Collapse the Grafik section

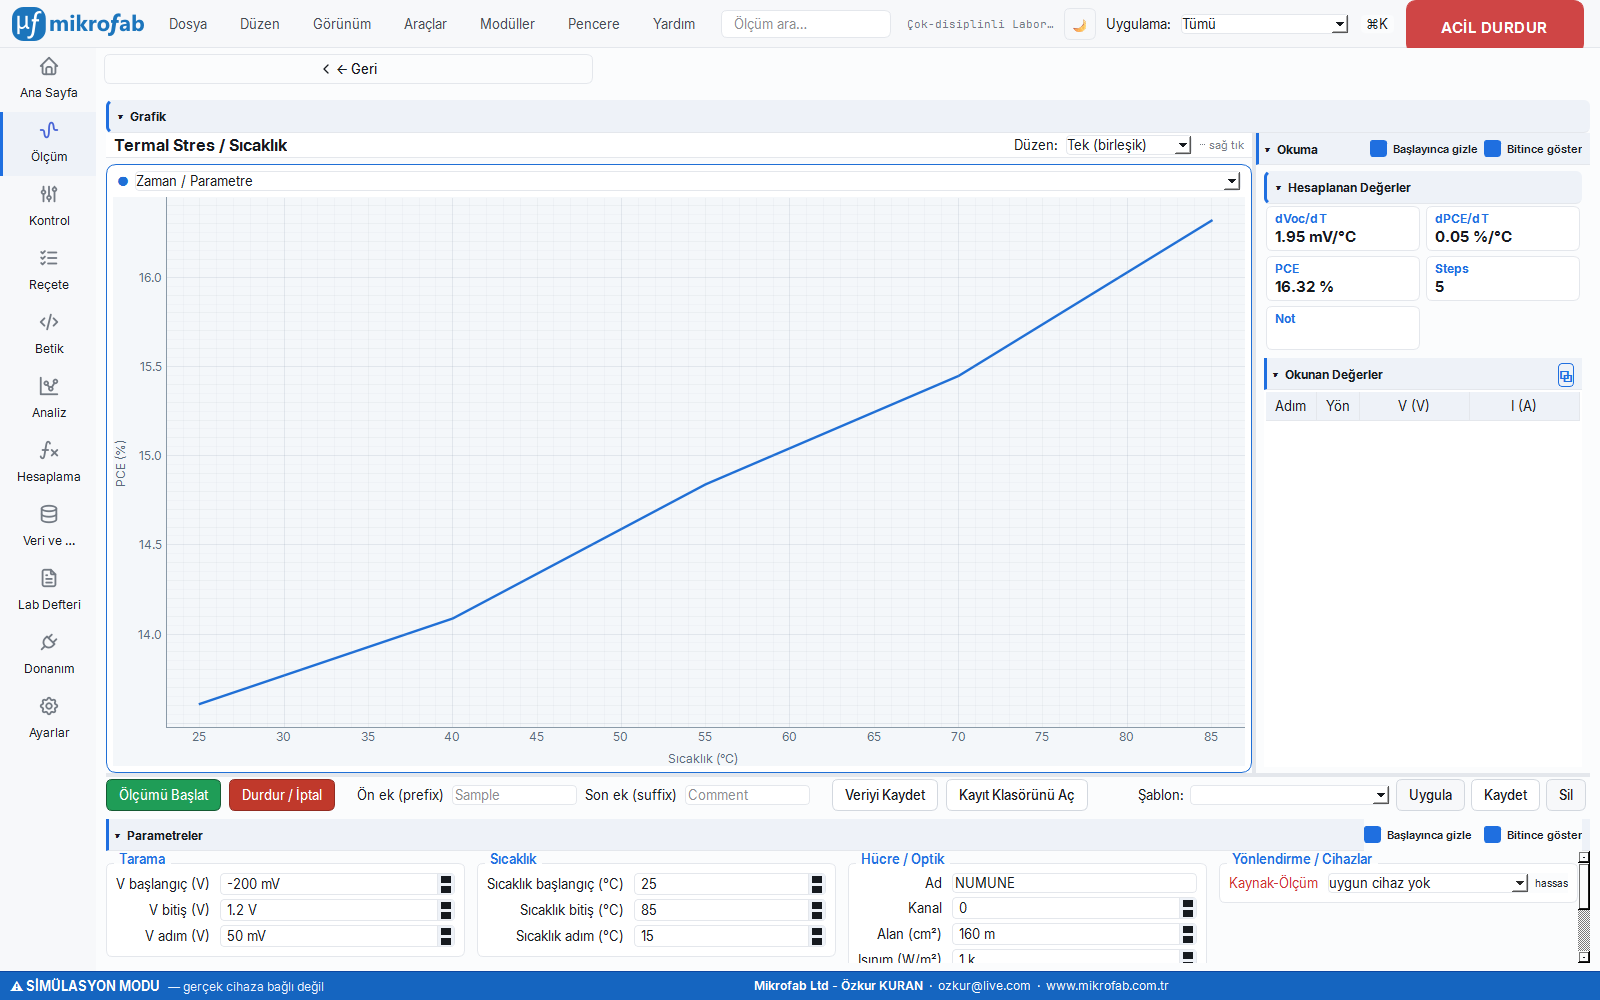[x=121, y=117]
